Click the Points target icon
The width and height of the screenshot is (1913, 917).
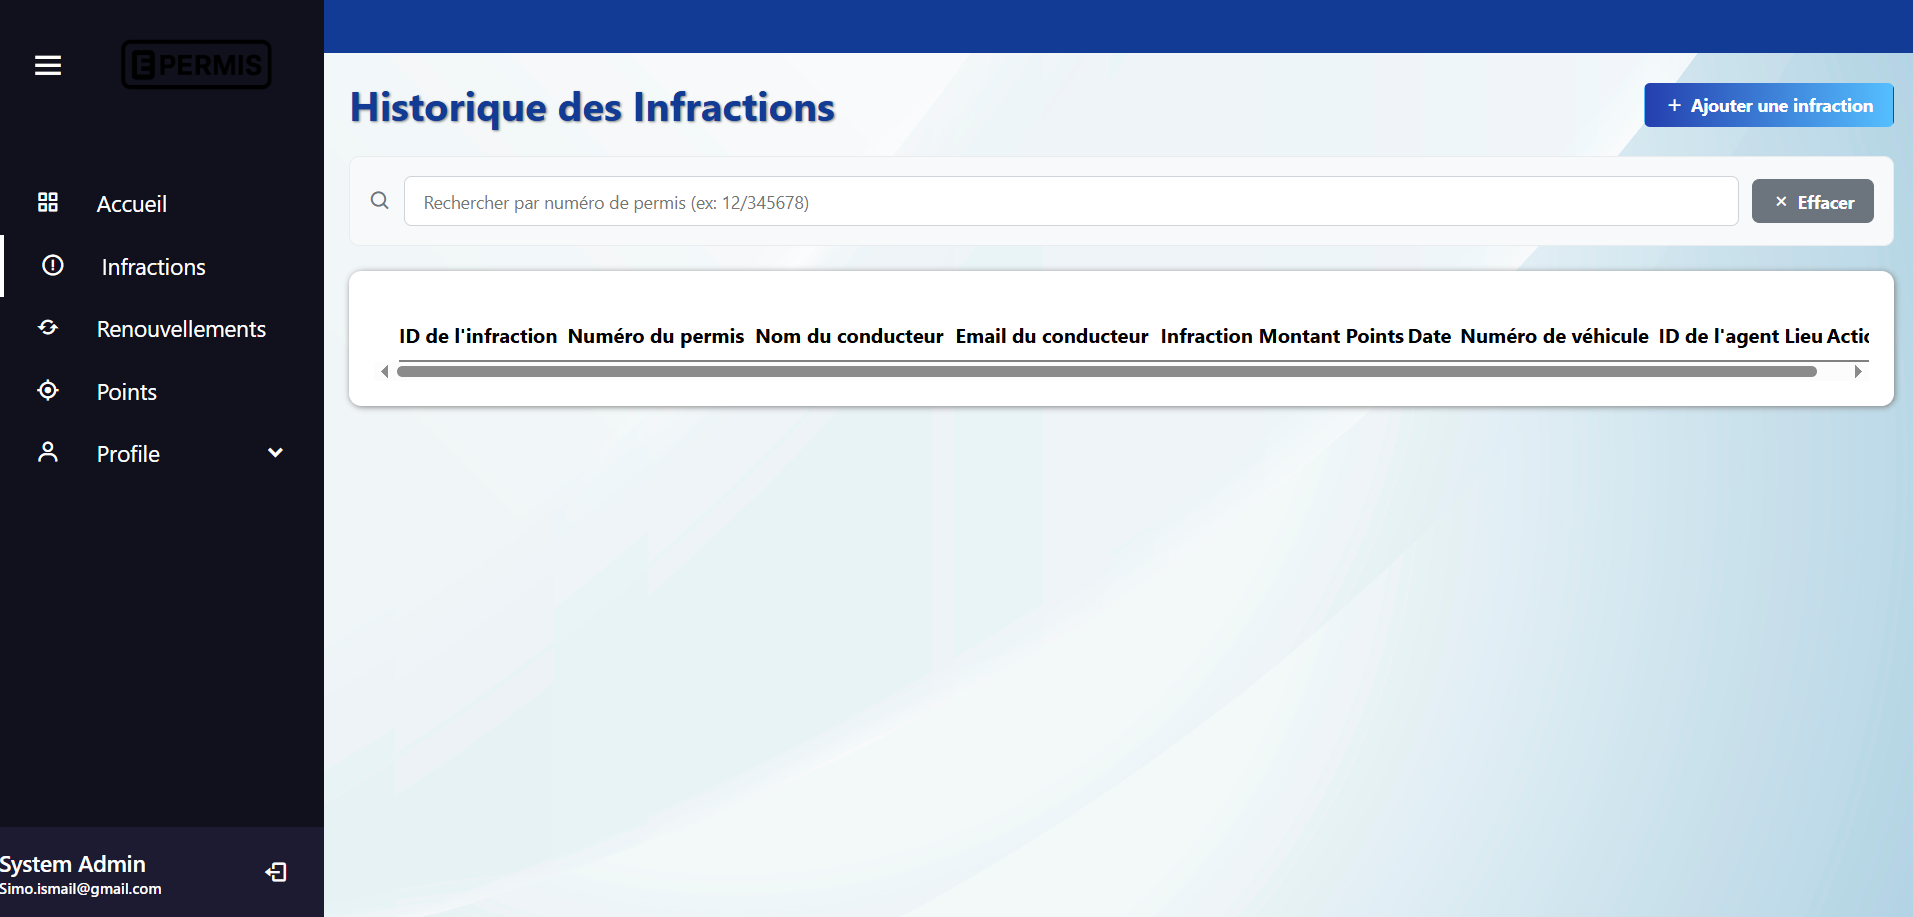[x=48, y=391]
